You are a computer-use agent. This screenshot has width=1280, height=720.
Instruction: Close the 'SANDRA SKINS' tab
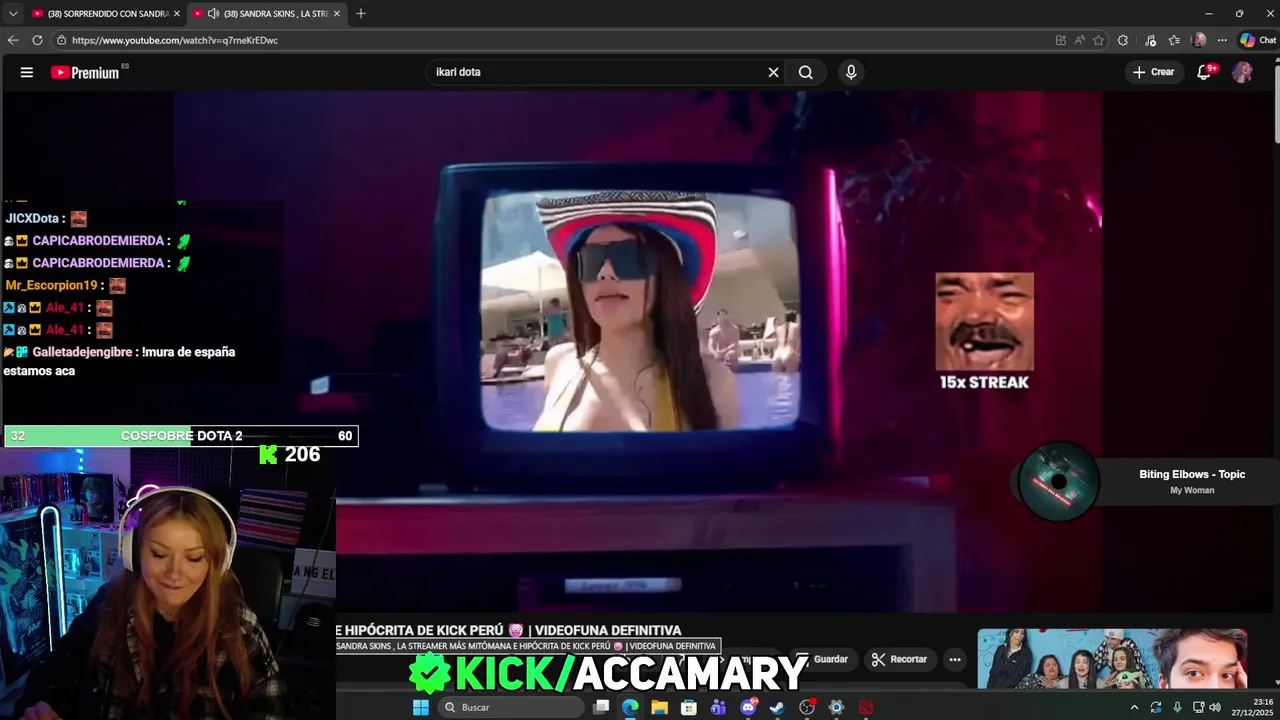pyautogui.click(x=337, y=14)
